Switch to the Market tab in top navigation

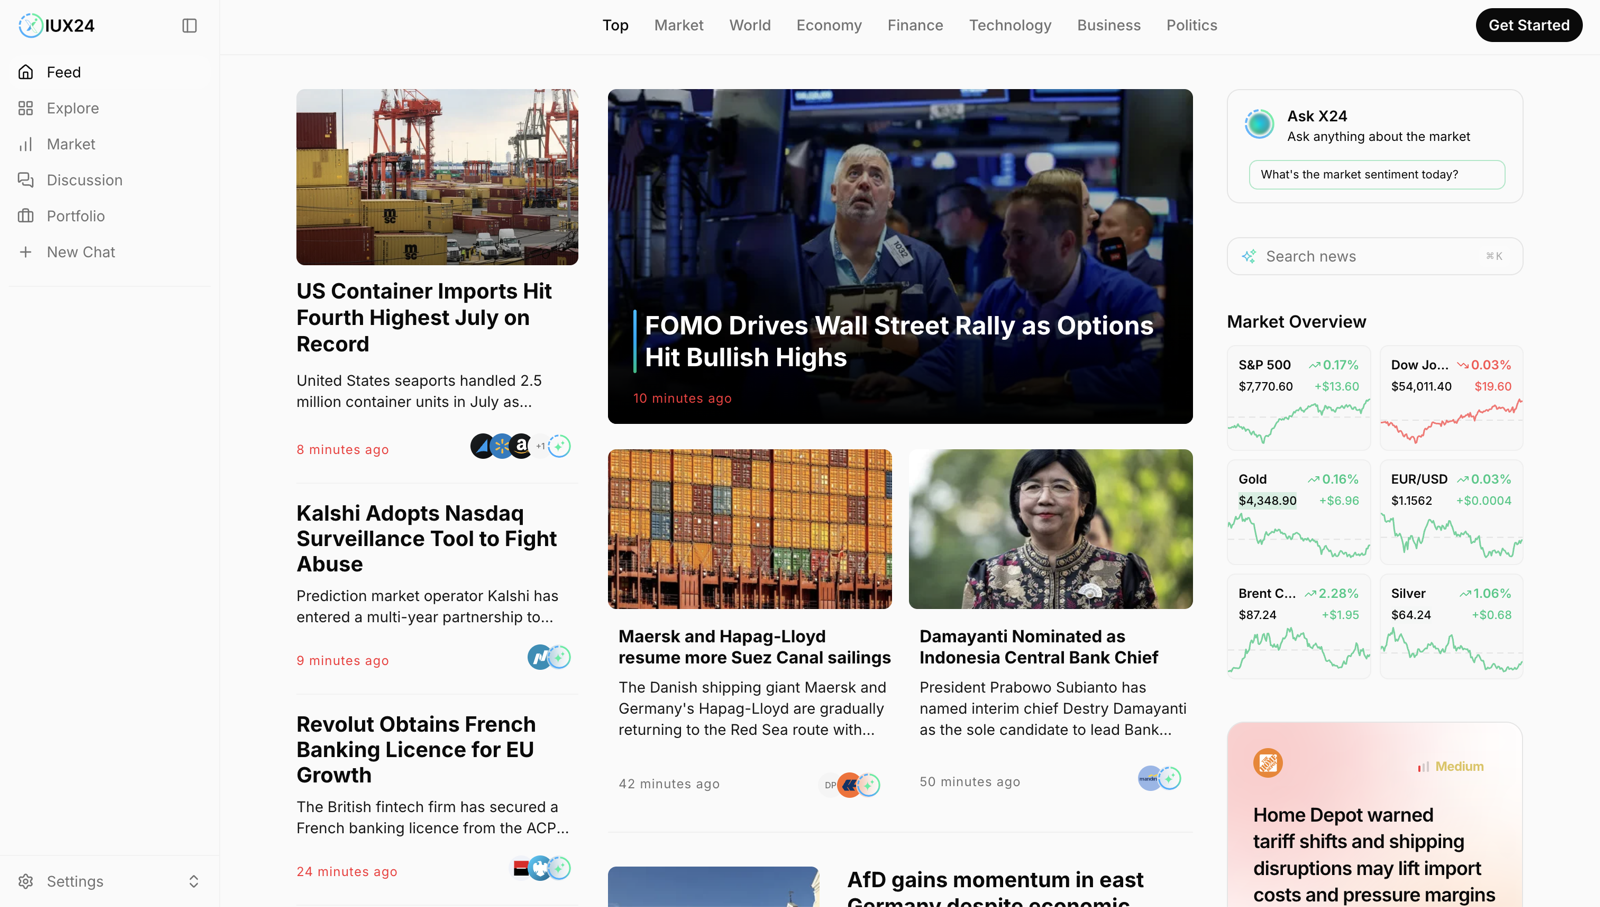(x=679, y=25)
